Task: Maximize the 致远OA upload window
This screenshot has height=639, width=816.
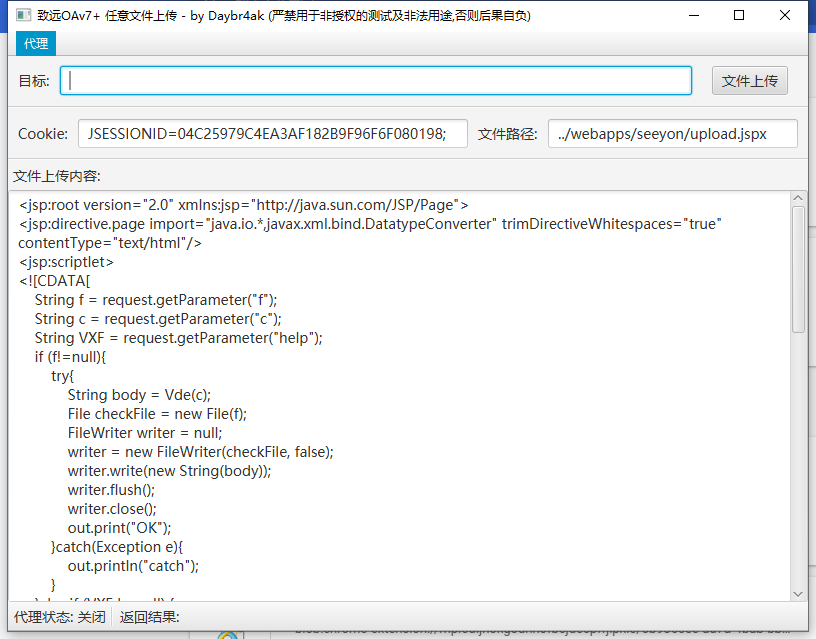Action: click(x=738, y=16)
